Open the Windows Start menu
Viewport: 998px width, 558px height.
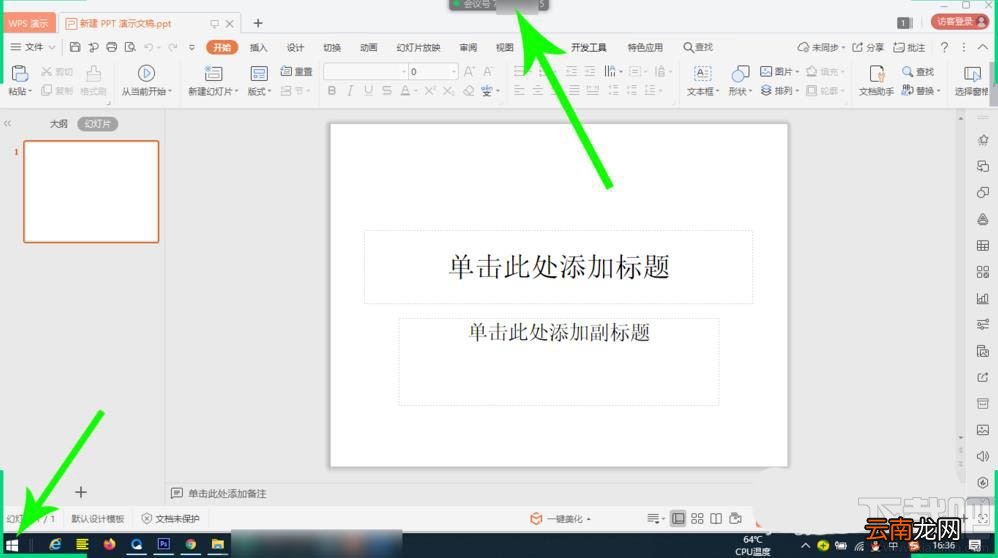coord(12,545)
